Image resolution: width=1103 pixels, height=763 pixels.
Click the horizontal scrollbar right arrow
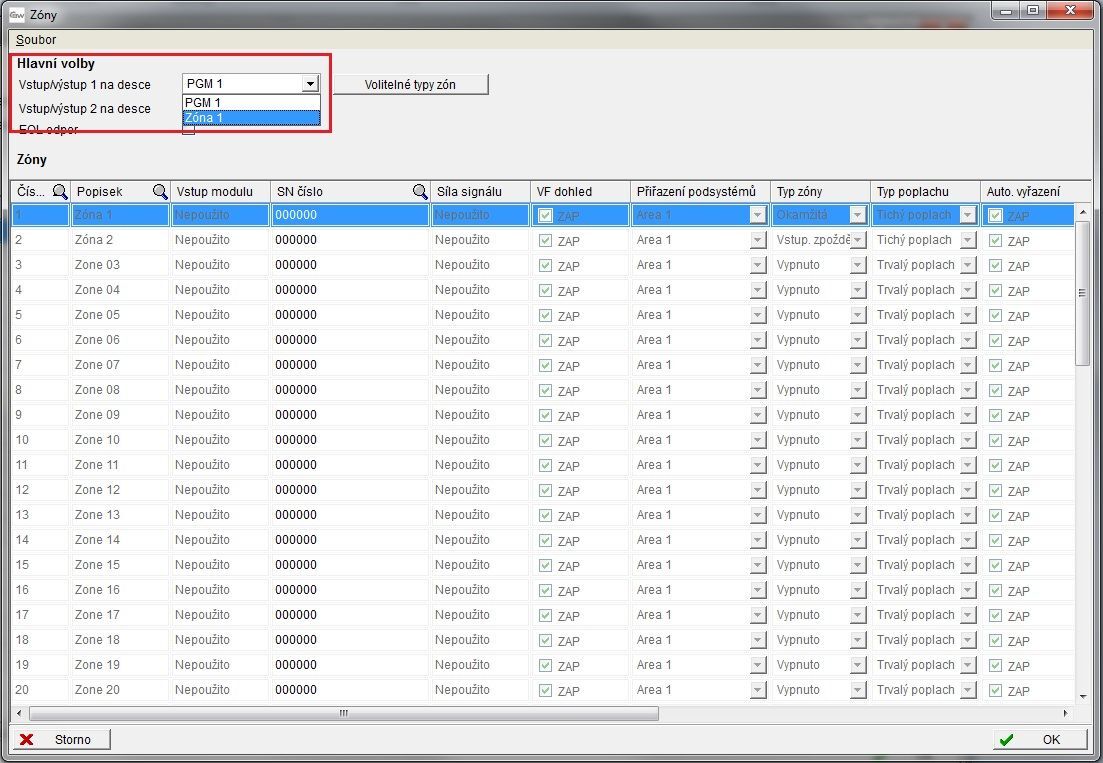tap(1064, 713)
